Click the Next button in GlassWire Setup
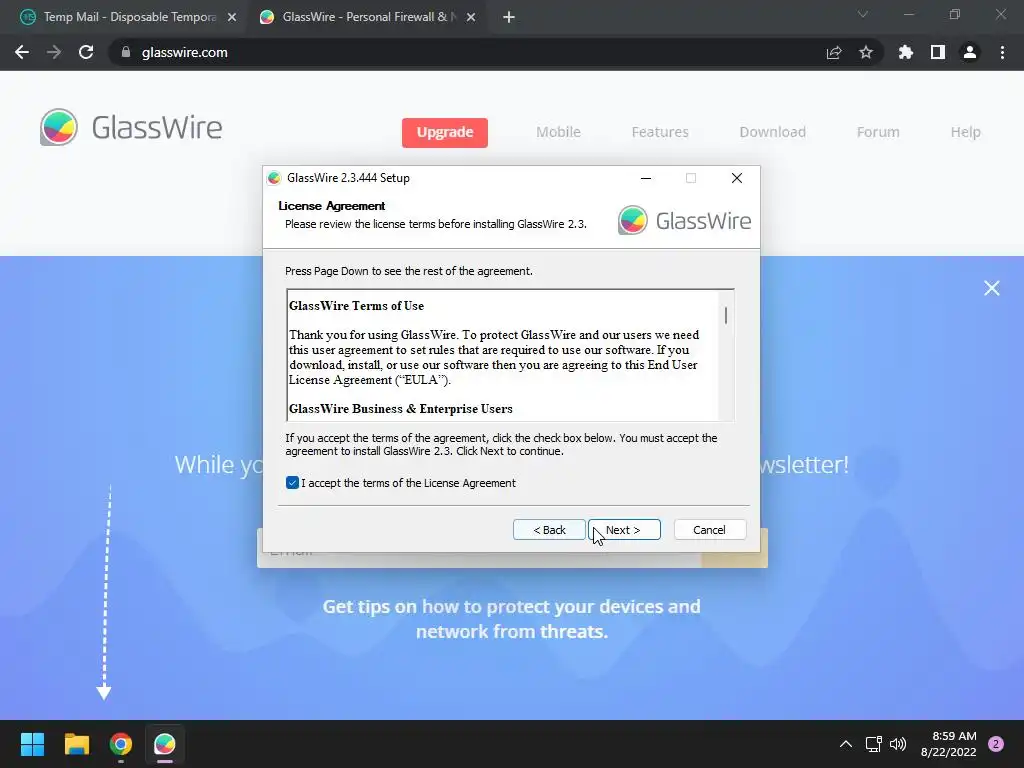This screenshot has height=768, width=1024. click(624, 530)
